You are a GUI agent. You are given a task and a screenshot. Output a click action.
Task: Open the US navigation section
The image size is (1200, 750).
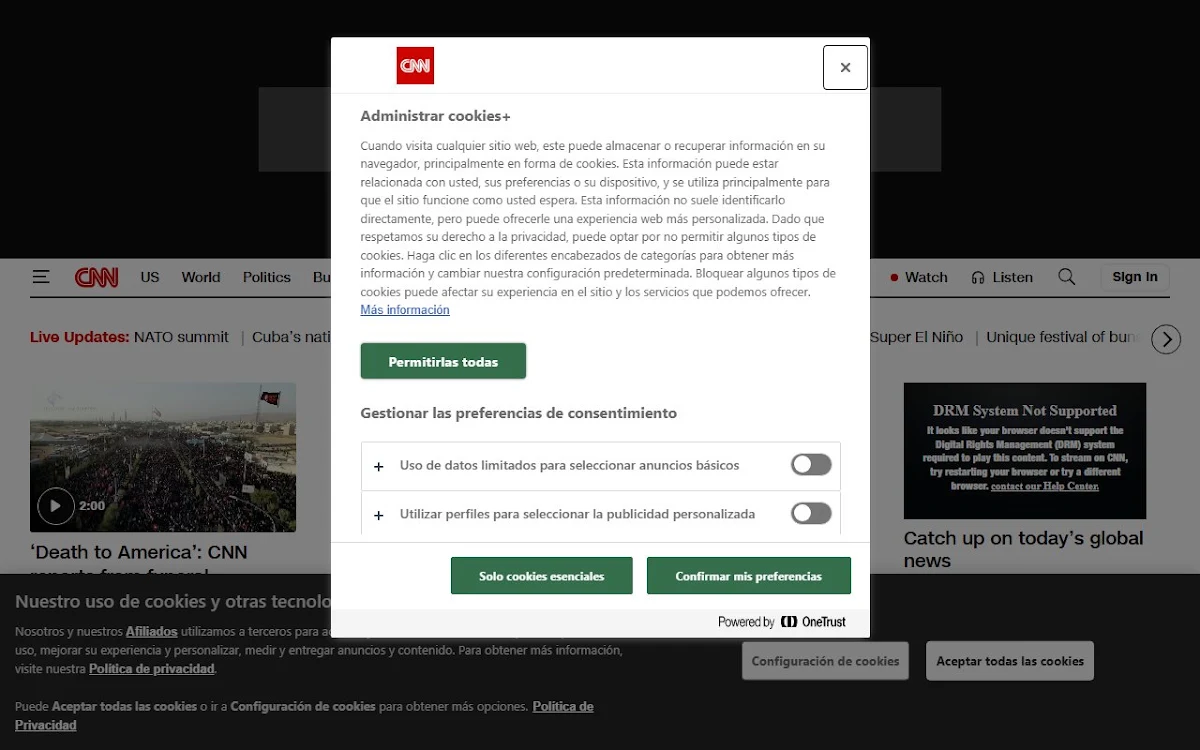tap(150, 277)
